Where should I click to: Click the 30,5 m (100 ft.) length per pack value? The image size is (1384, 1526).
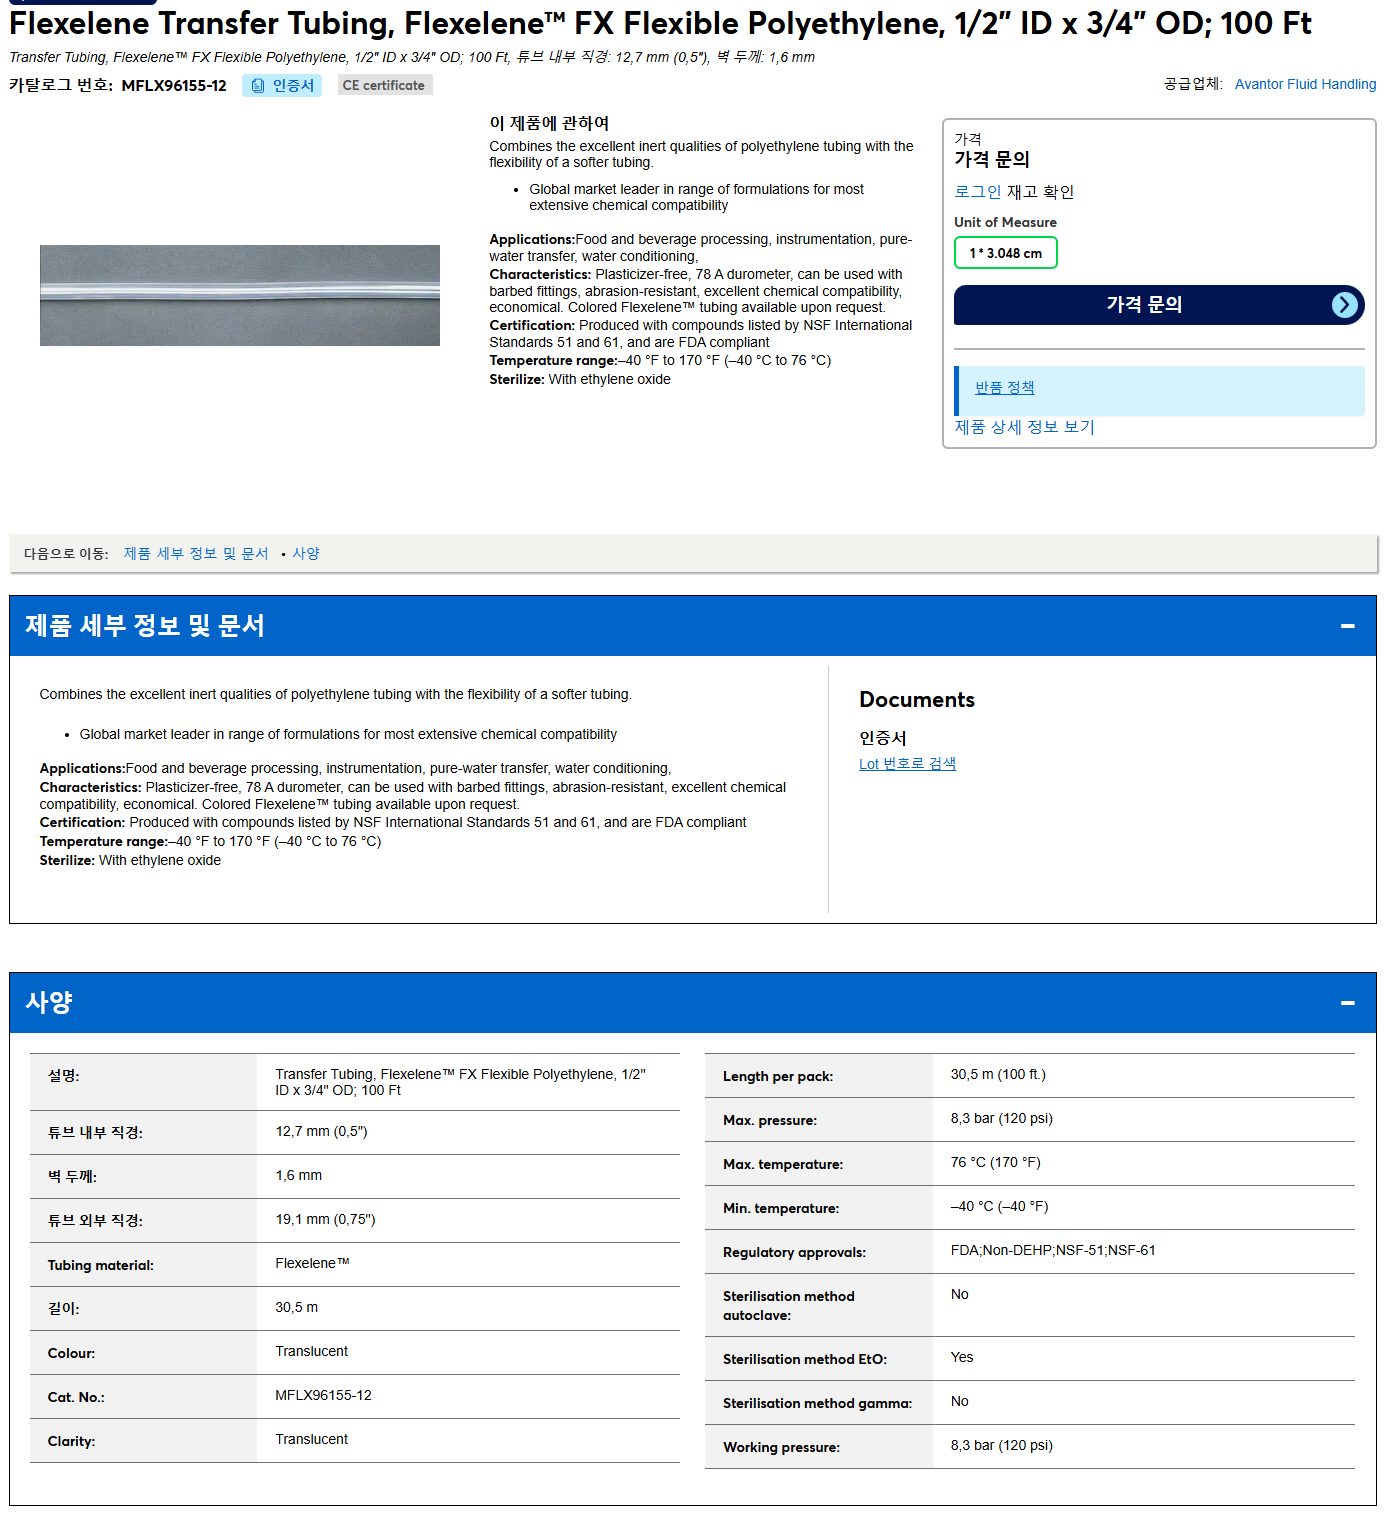coord(998,1075)
